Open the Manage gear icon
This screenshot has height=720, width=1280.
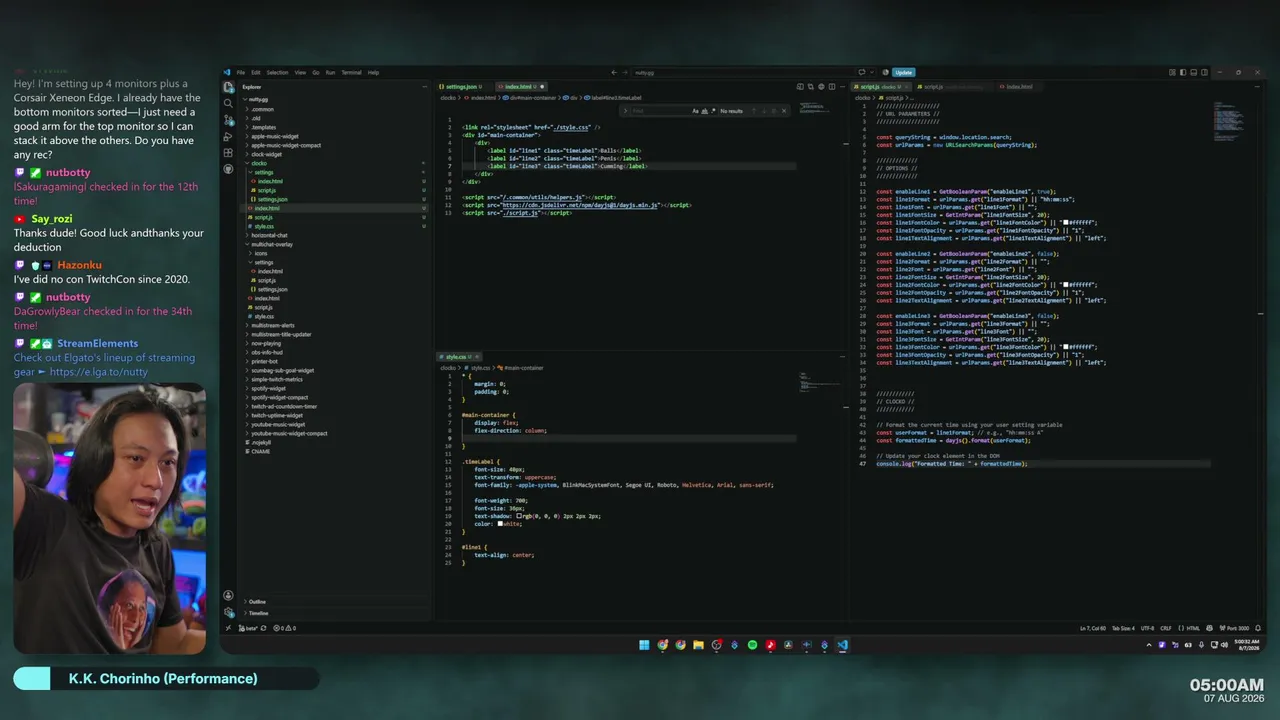tap(229, 612)
